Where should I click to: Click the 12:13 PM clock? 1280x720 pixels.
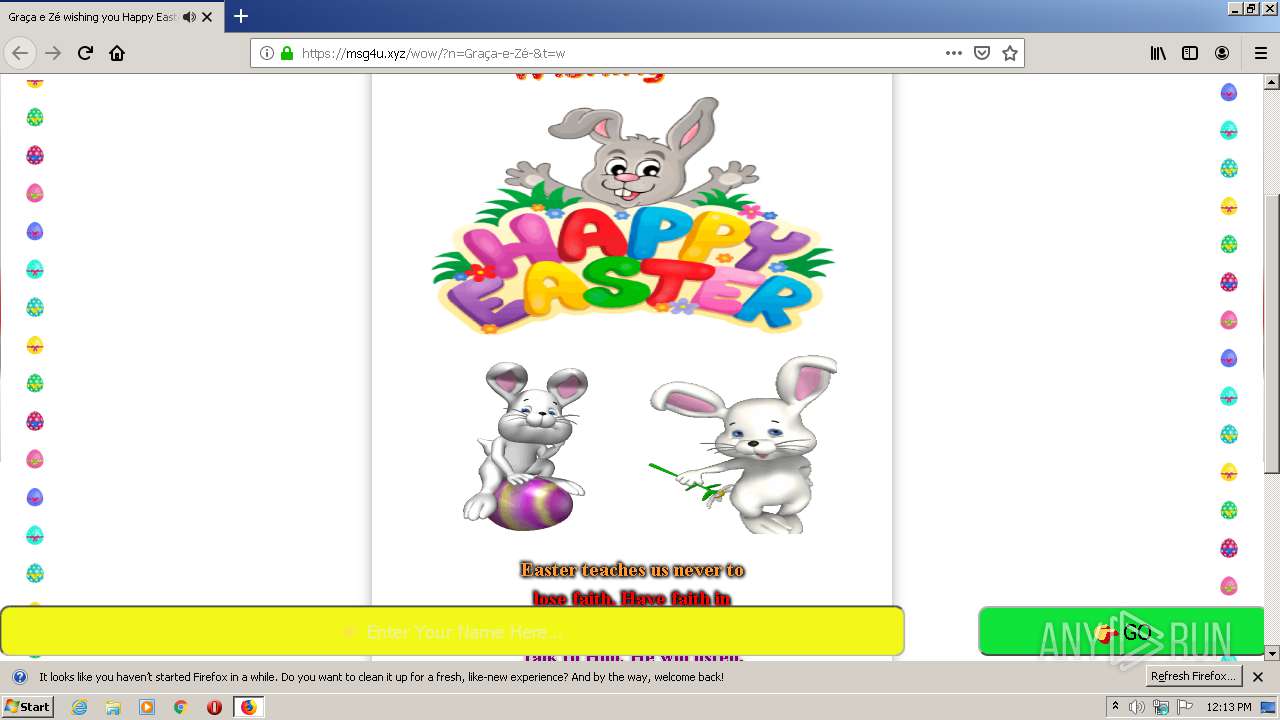click(1229, 707)
